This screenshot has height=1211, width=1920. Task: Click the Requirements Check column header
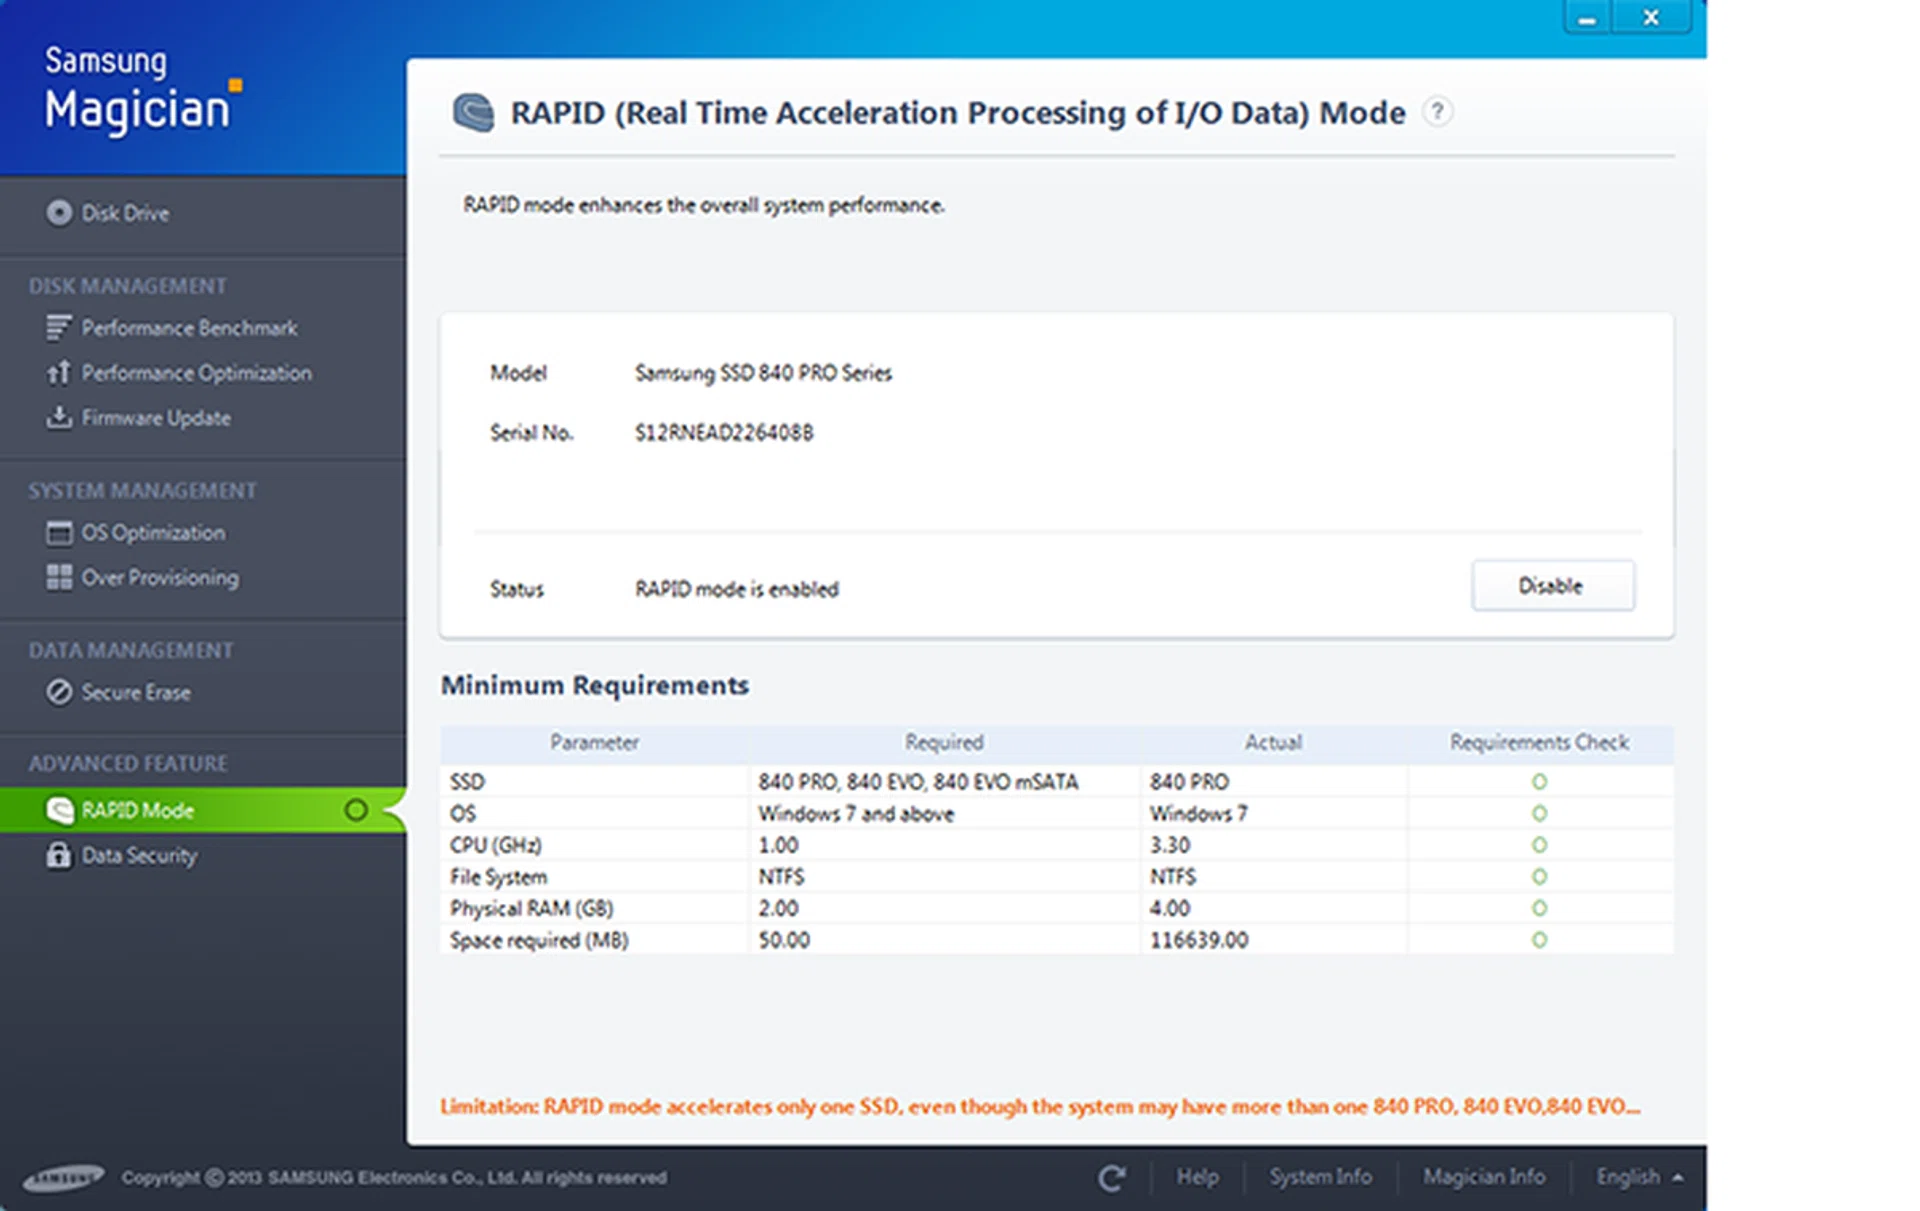point(1539,742)
